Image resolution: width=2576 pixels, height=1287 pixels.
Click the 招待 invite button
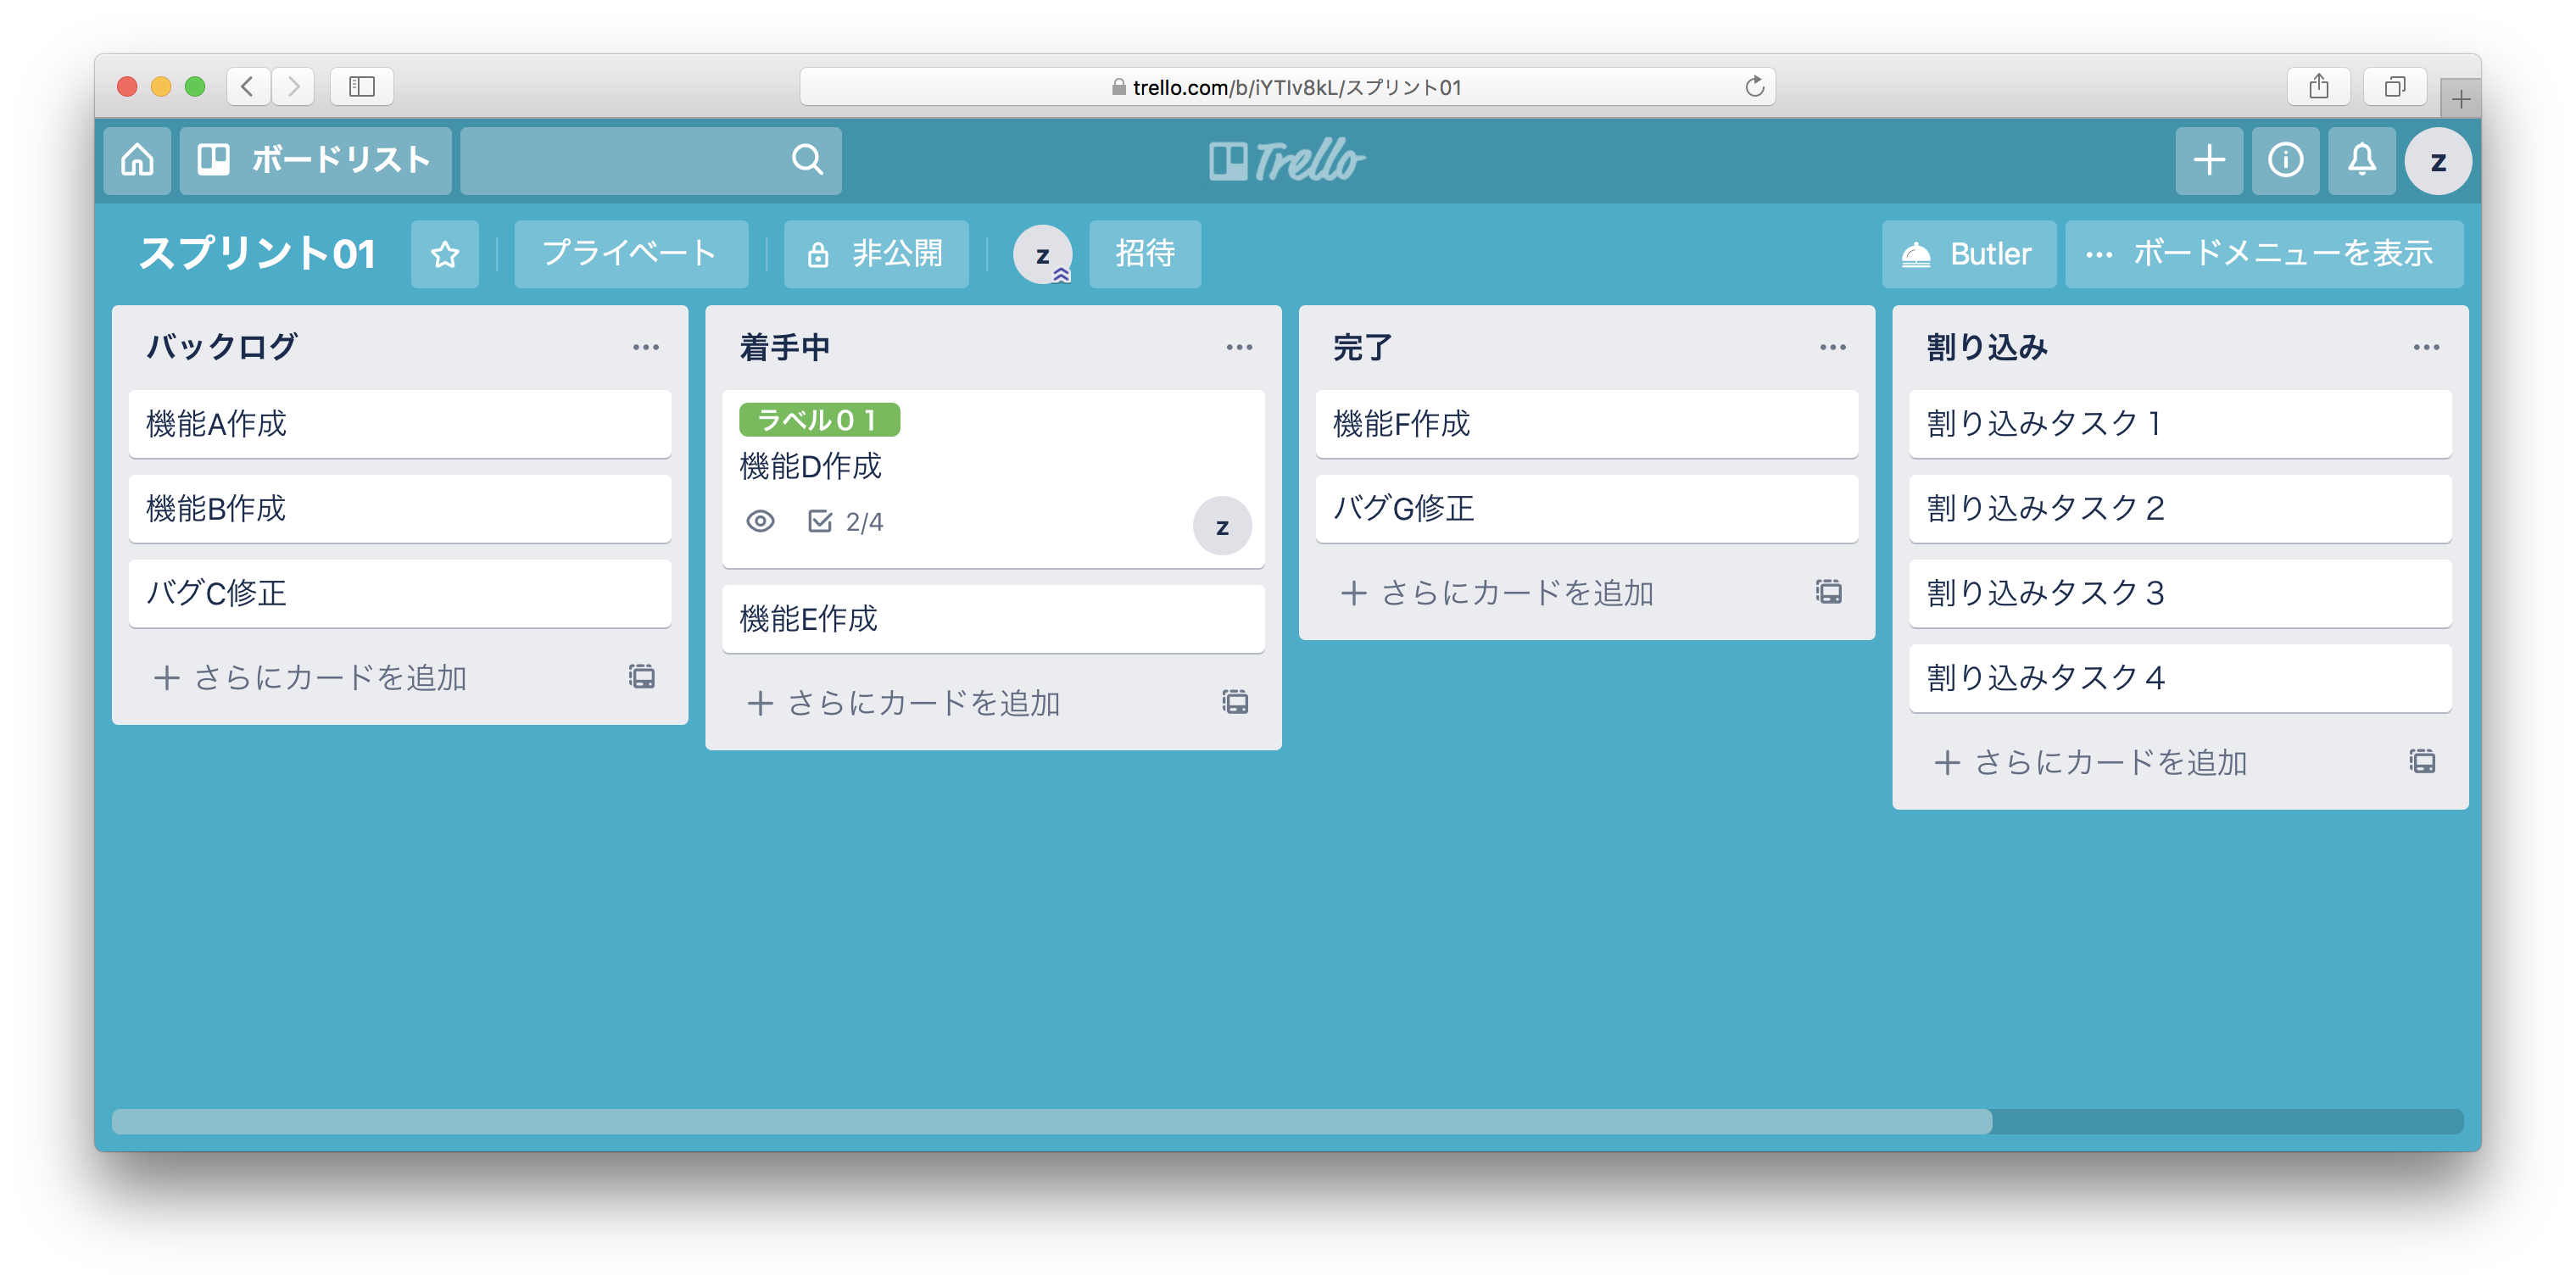1144,254
